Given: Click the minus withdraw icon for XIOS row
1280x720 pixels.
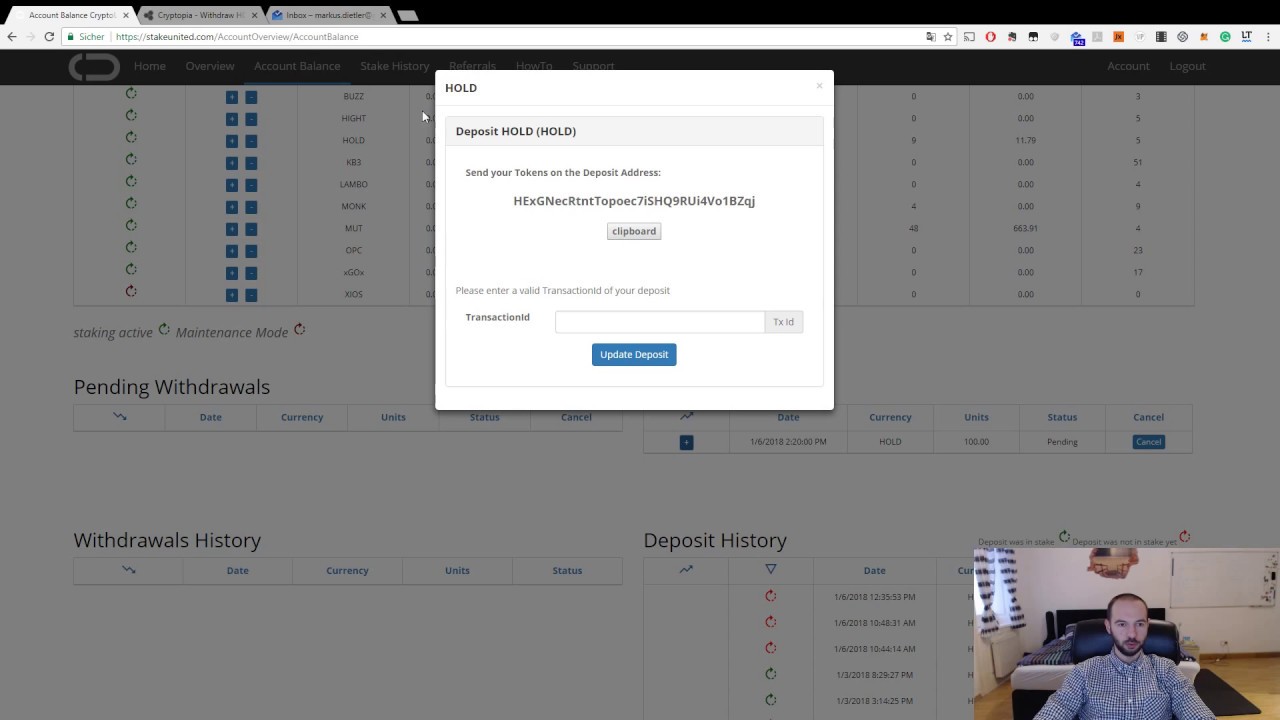Looking at the screenshot, I should pyautogui.click(x=251, y=295).
